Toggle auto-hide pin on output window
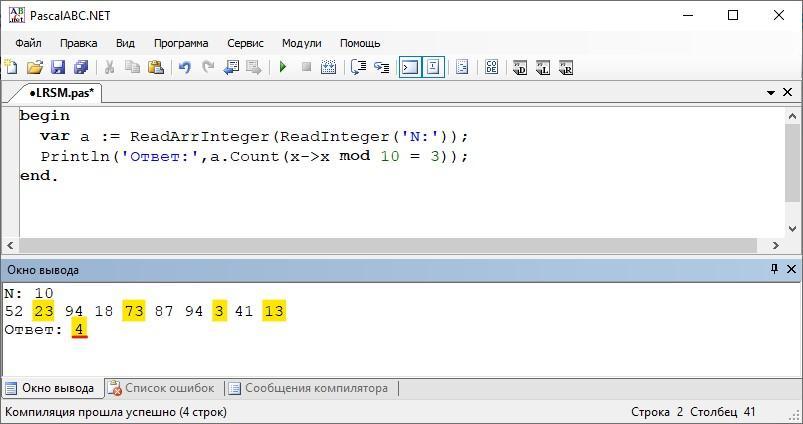 (x=773, y=270)
